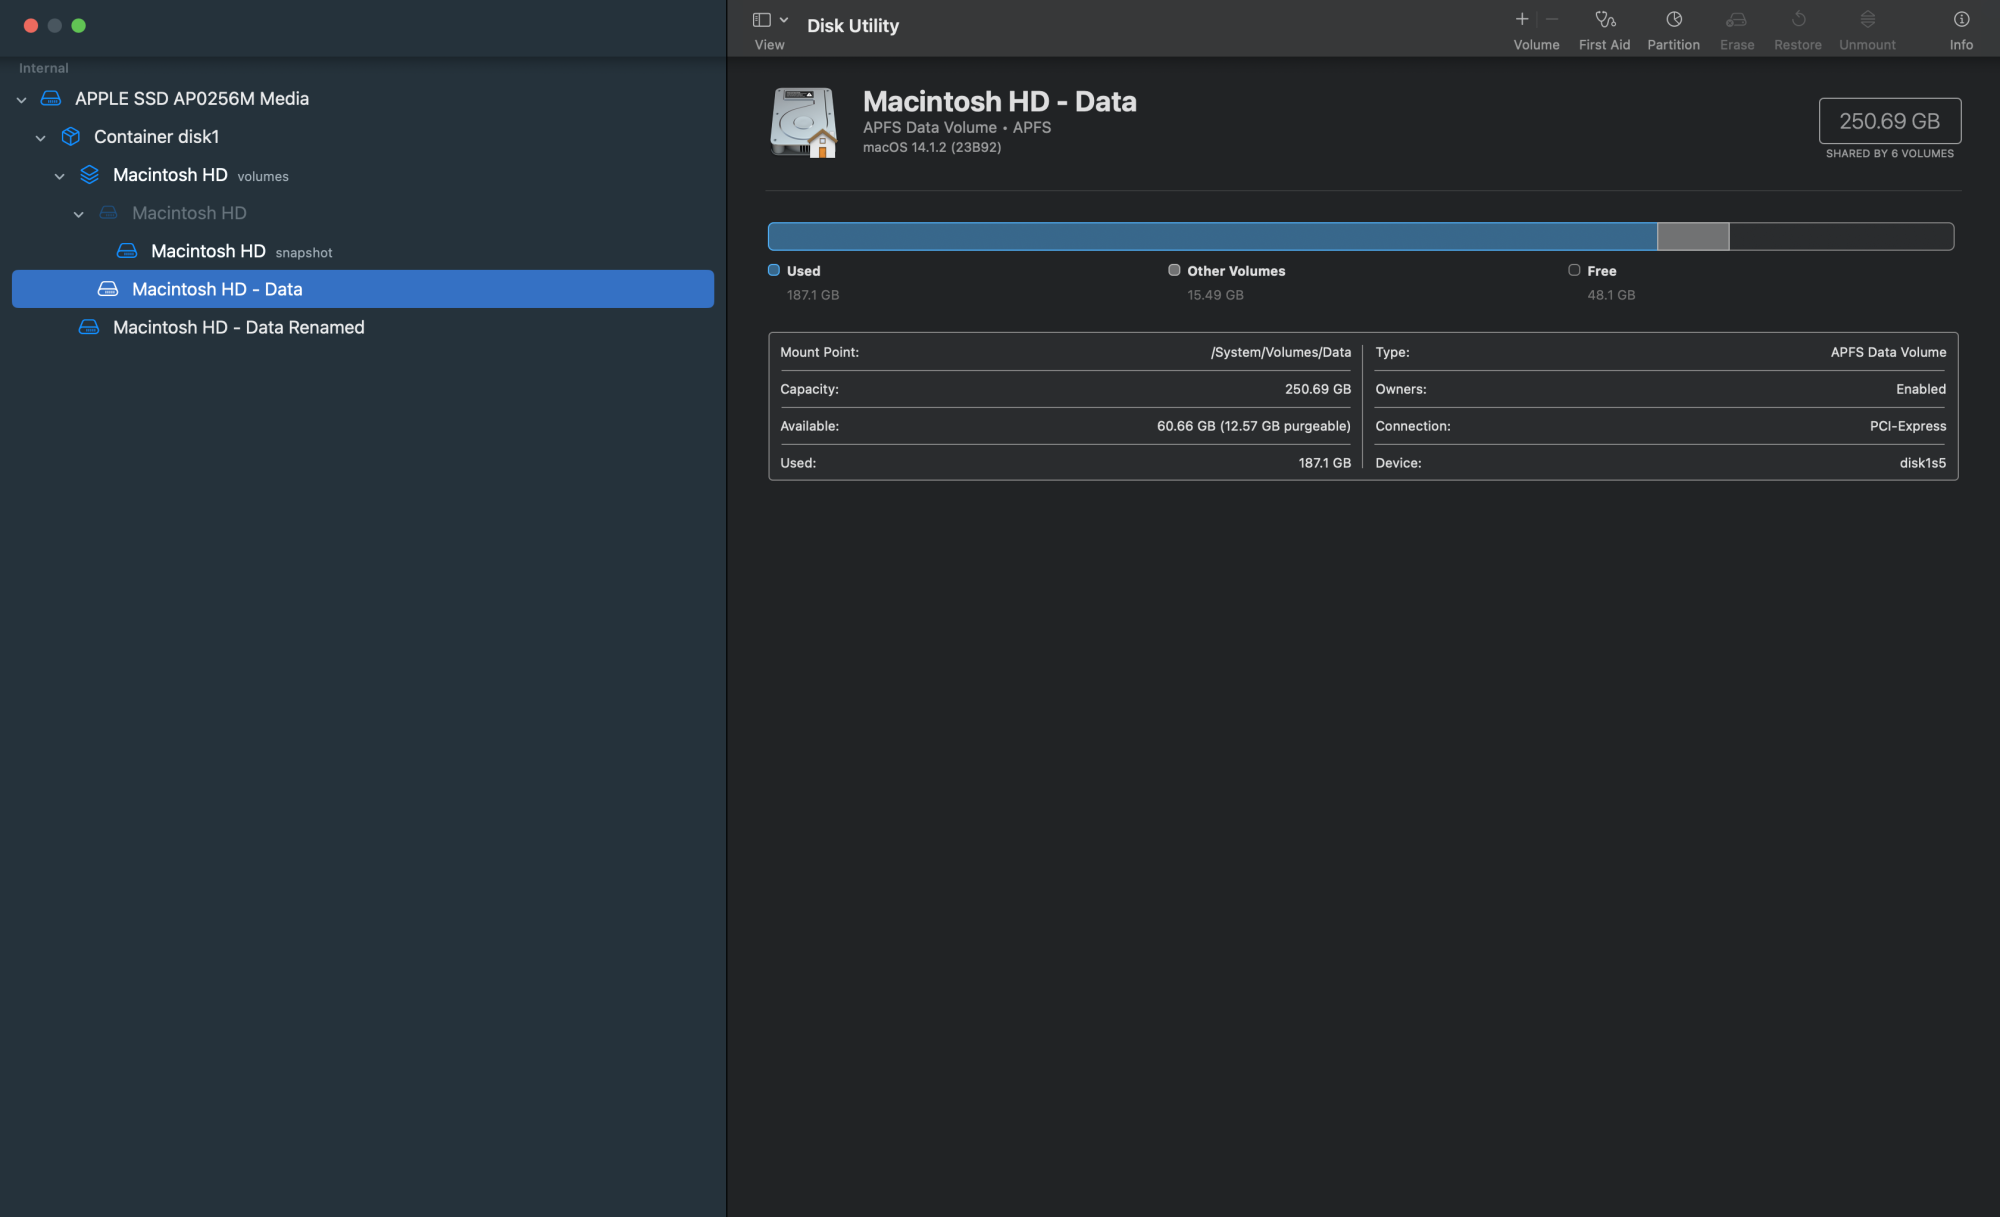Screen dimensions: 2000x1217
Task: Click the 250.69 GB capacity box
Action: 1889,121
